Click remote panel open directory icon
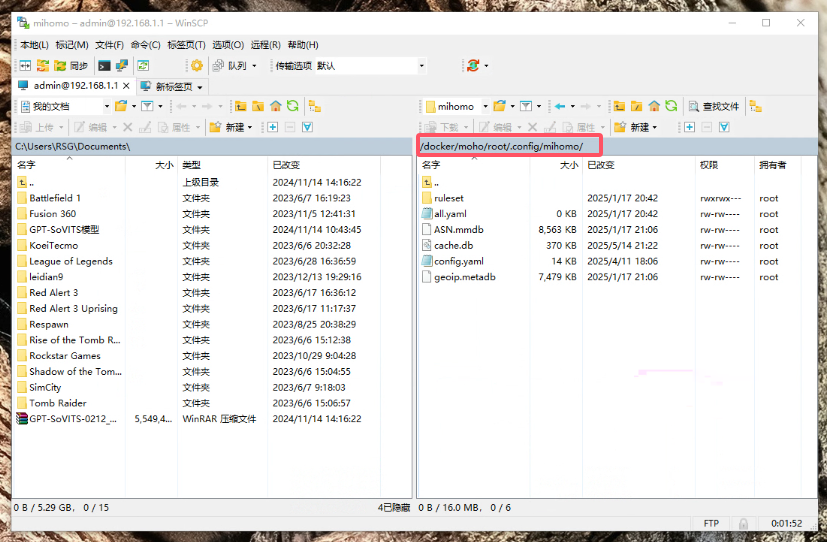 pyautogui.click(x=499, y=107)
